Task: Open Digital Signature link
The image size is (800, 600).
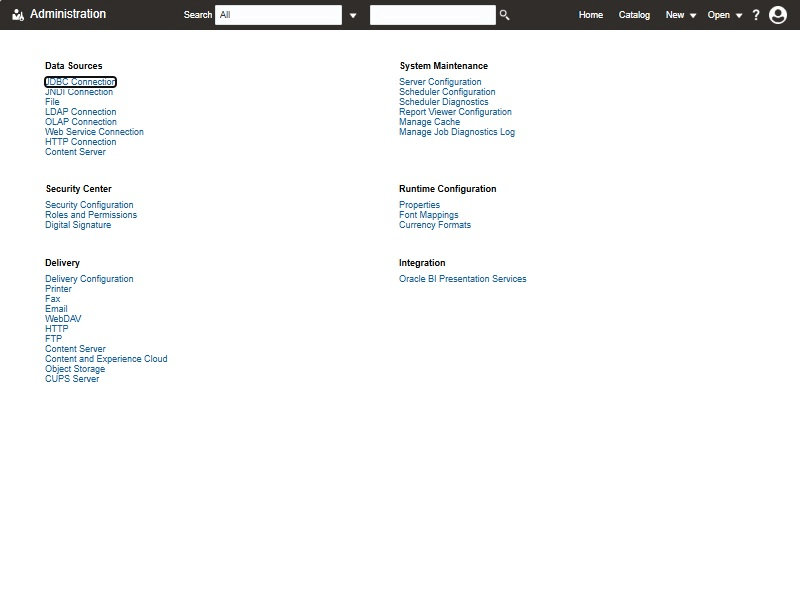Action: coord(78,225)
